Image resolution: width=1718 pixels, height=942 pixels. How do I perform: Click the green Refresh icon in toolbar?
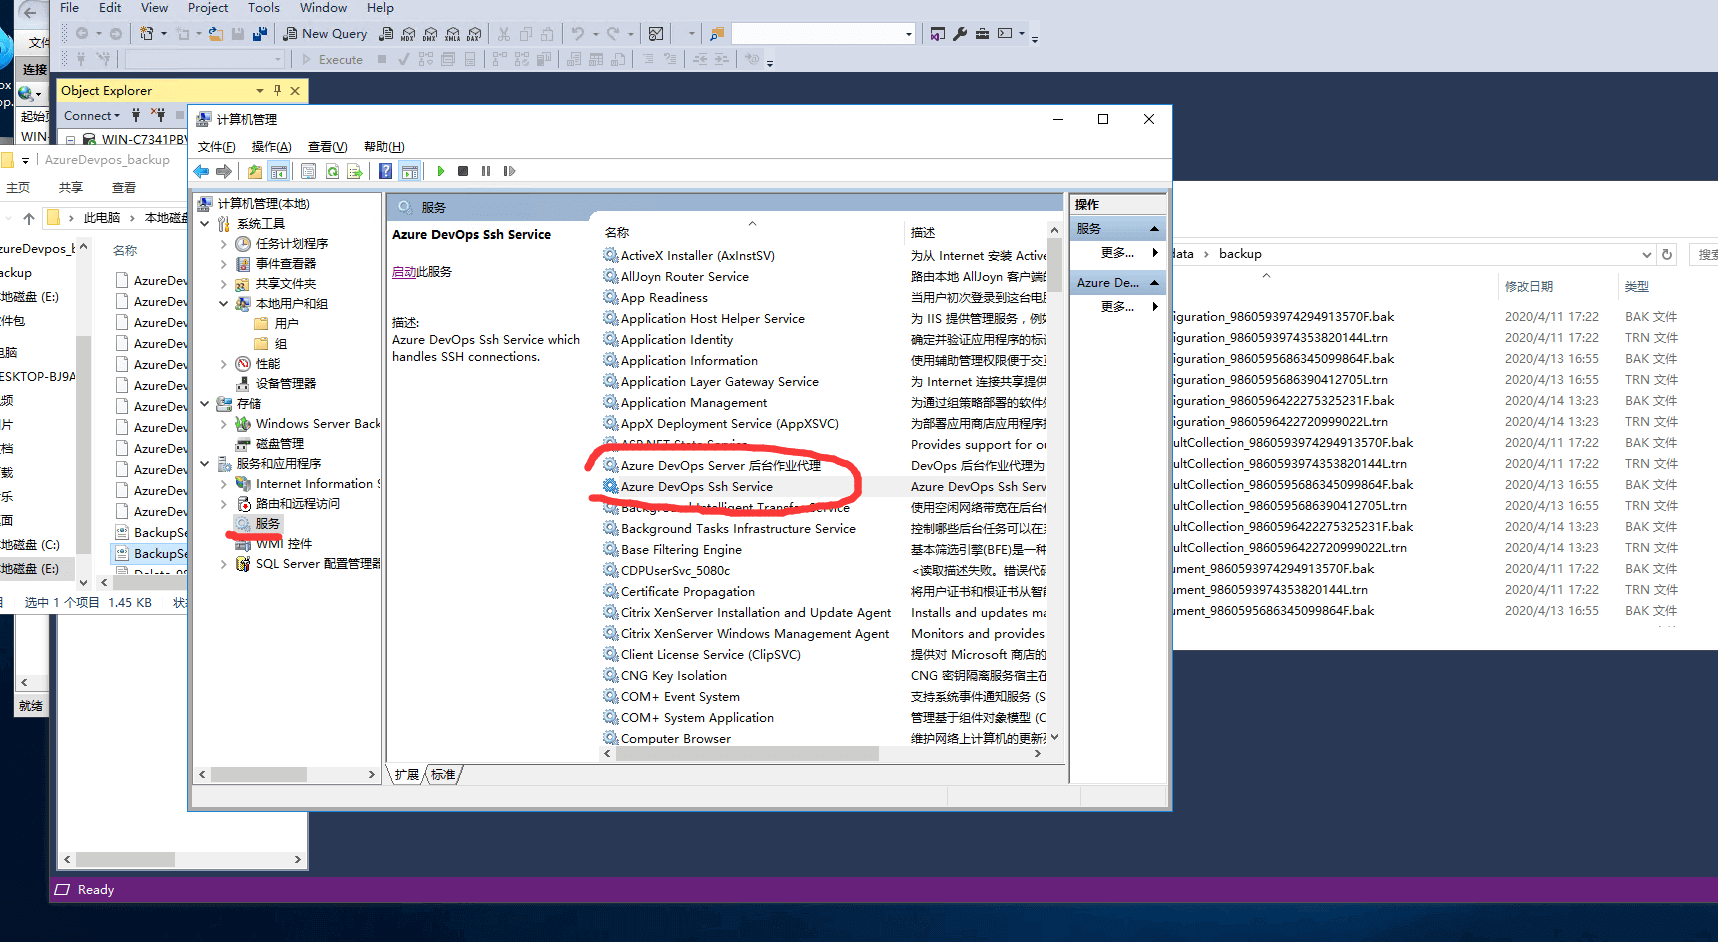(x=332, y=171)
